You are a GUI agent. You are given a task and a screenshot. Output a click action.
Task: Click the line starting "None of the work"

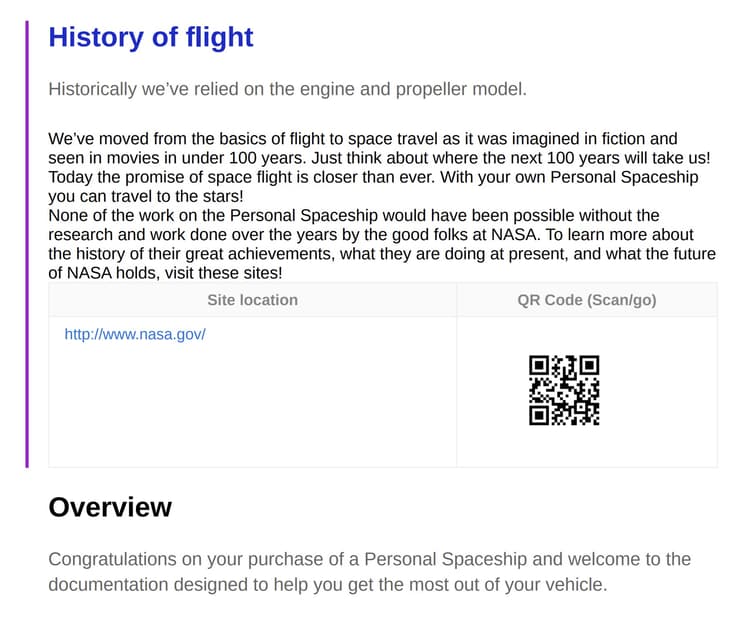click(354, 215)
